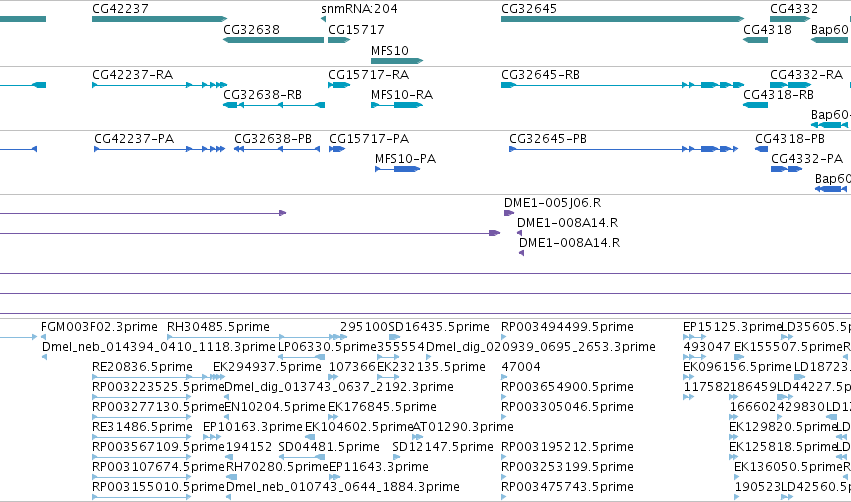Select the MFS10 gene label
The image size is (851, 502).
pyautogui.click(x=390, y=50)
